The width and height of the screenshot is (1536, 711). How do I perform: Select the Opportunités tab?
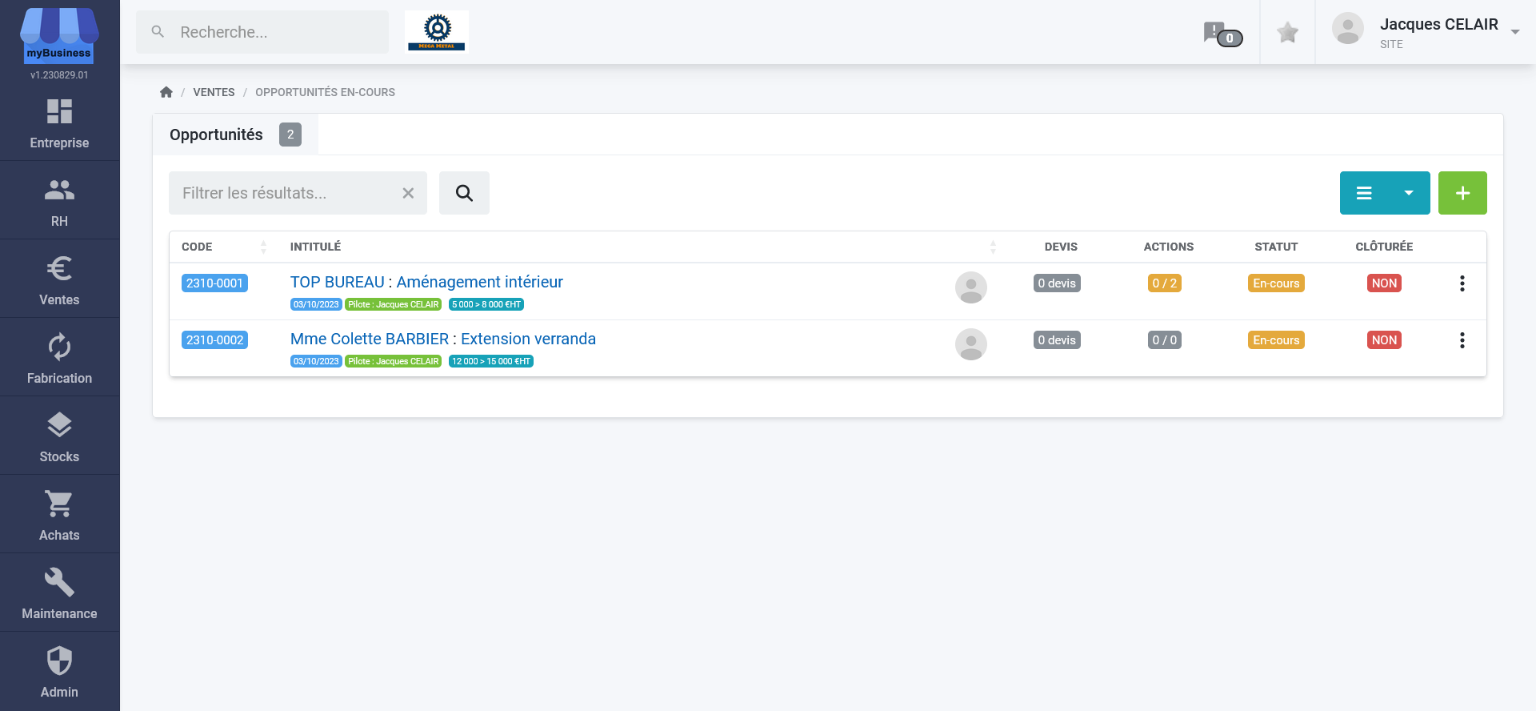coord(235,135)
